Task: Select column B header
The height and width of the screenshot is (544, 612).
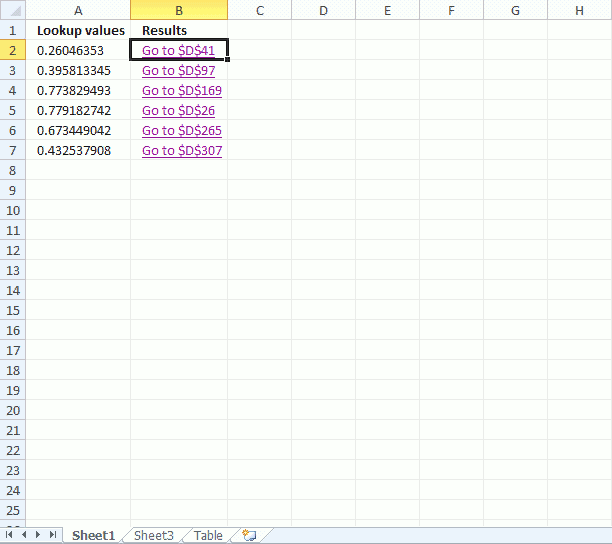Action: click(x=179, y=10)
